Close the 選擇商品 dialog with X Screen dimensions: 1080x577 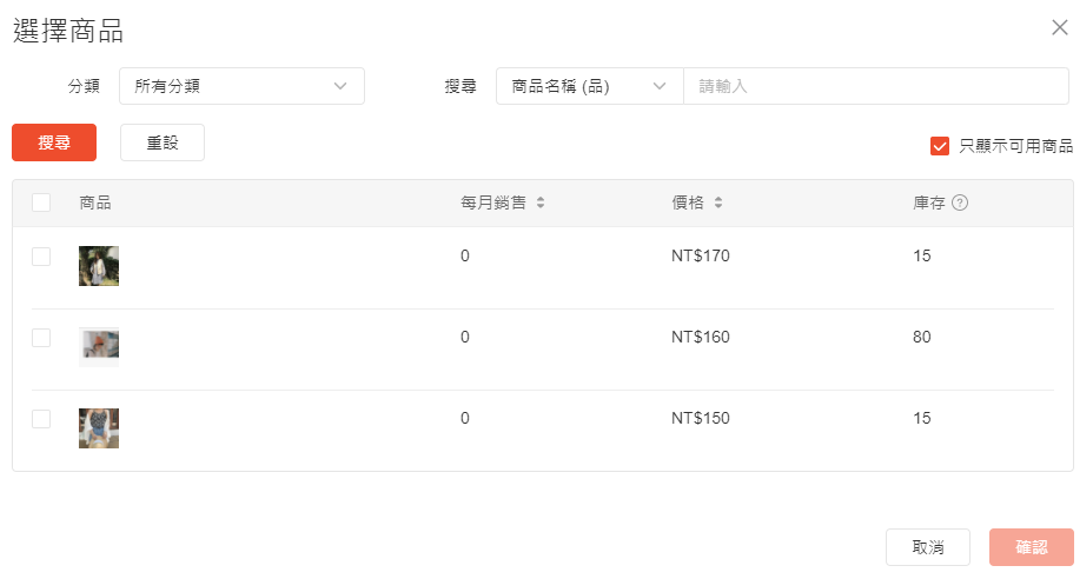tap(1060, 28)
